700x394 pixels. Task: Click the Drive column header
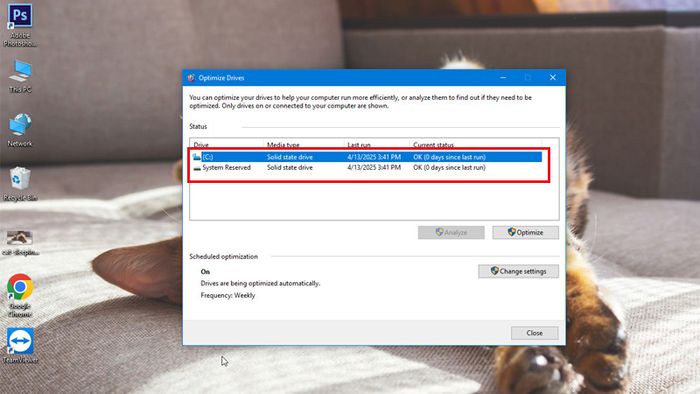click(201, 145)
